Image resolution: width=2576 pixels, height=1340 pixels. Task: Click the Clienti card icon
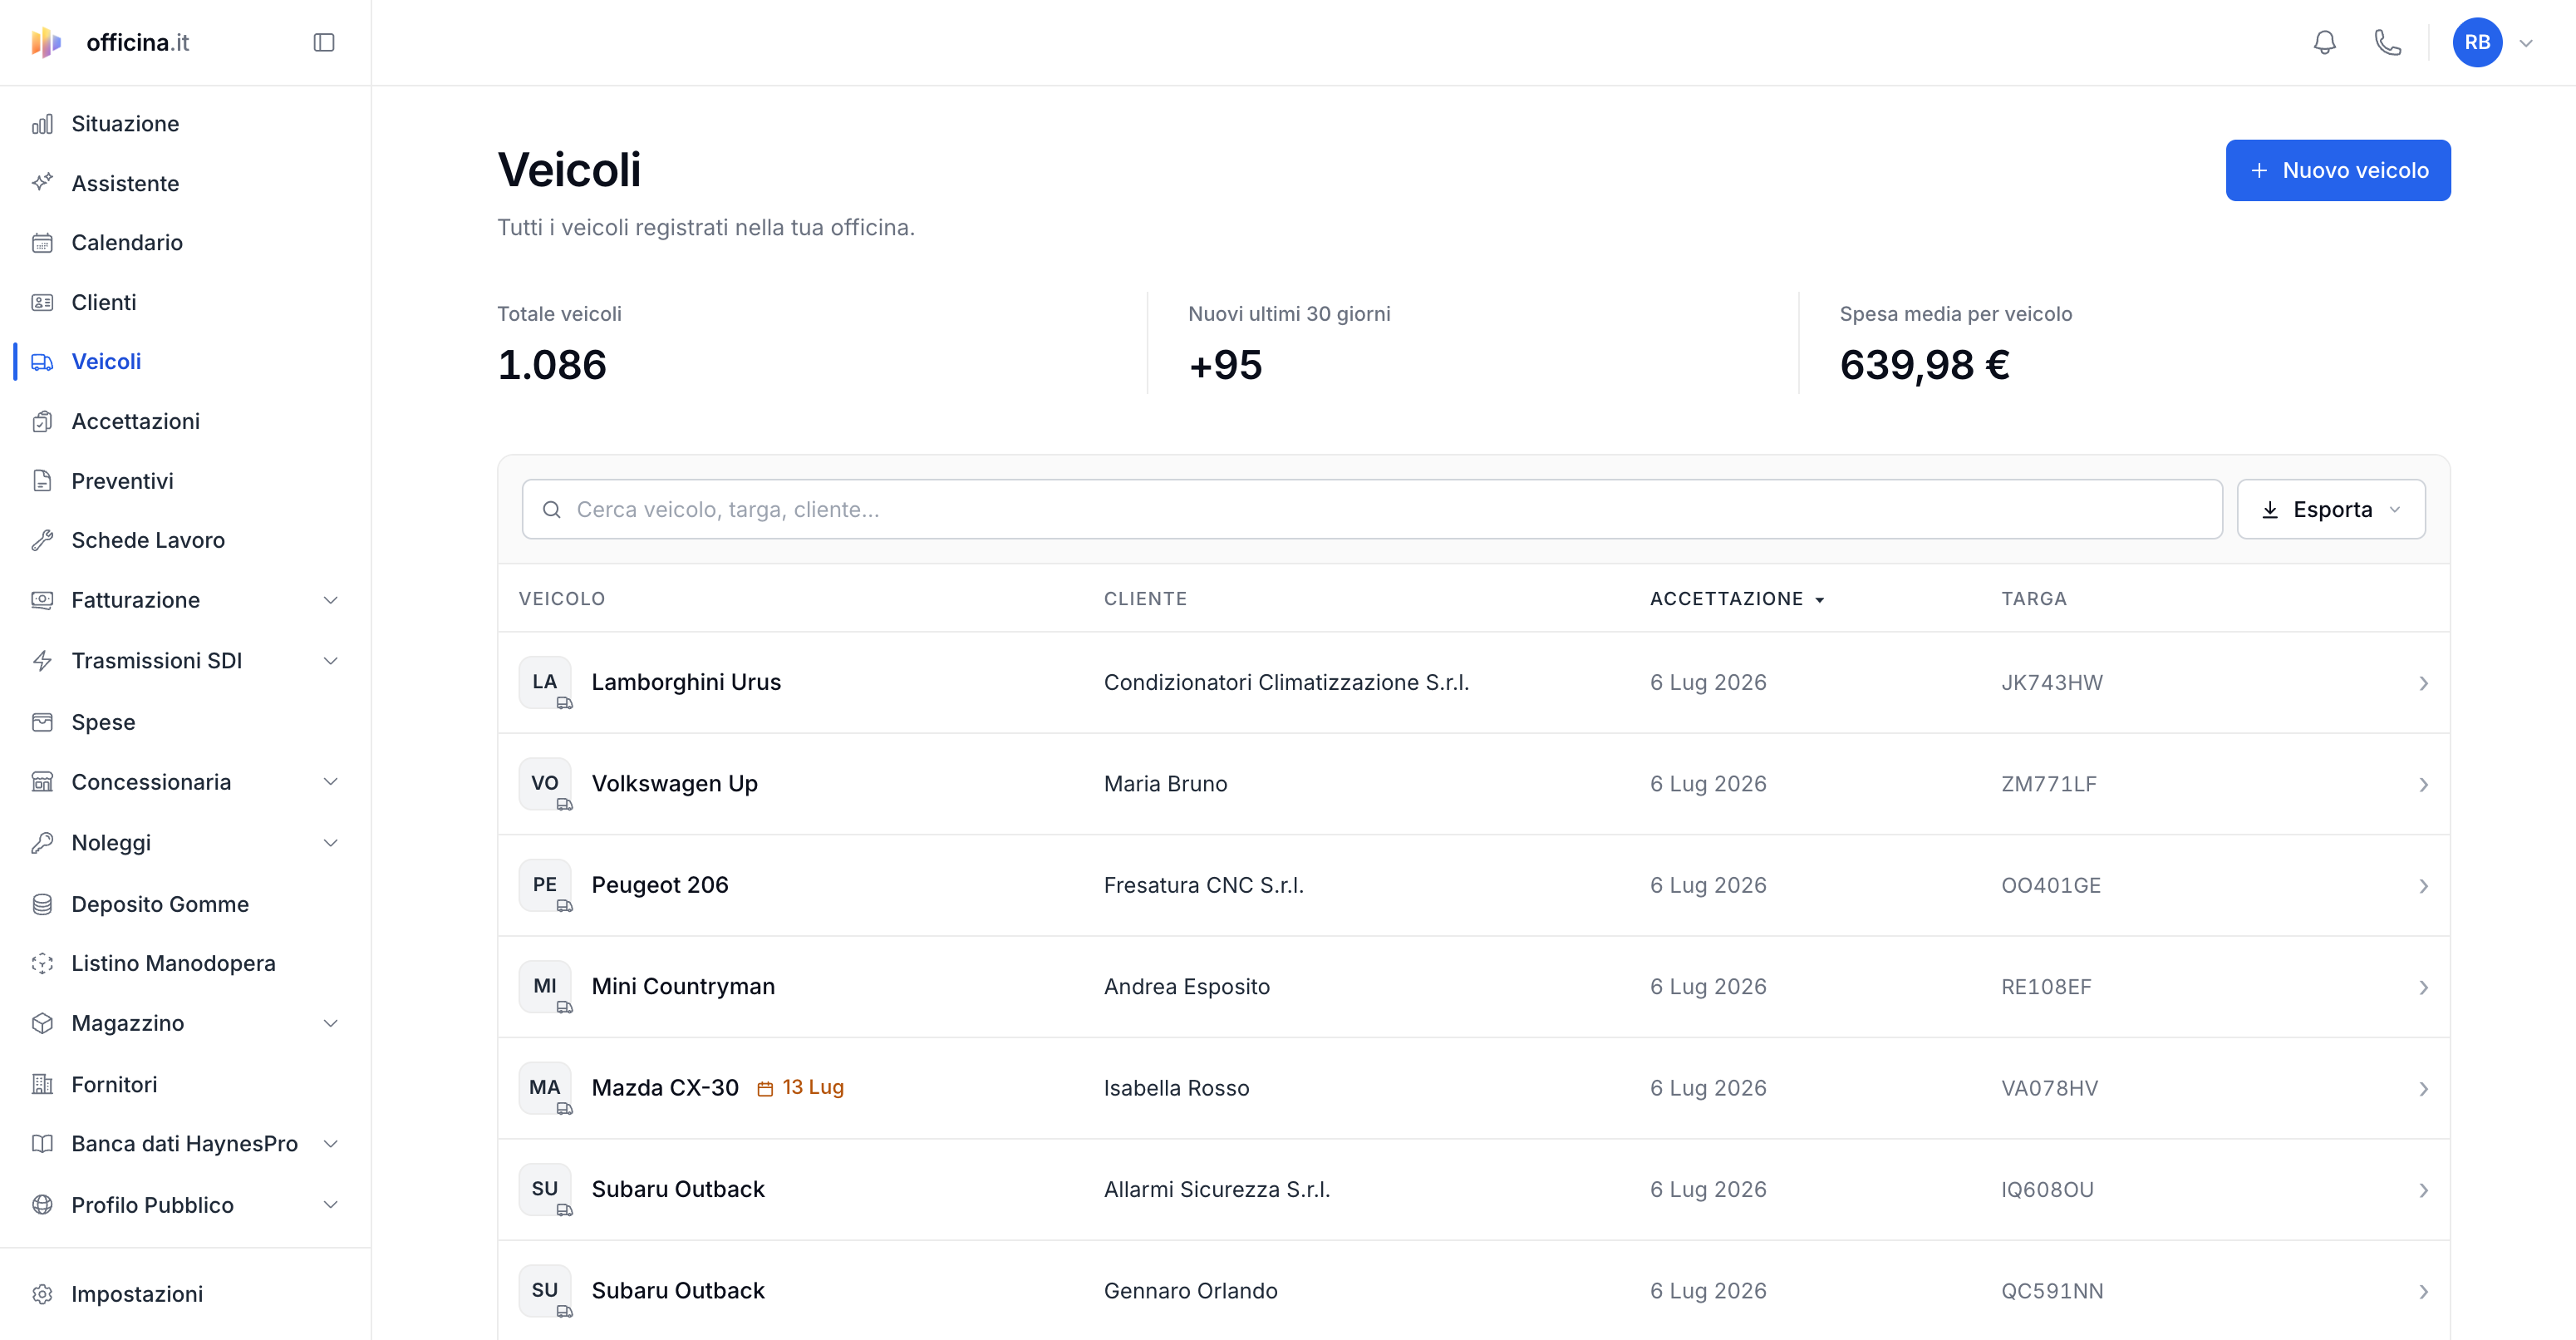[x=42, y=302]
